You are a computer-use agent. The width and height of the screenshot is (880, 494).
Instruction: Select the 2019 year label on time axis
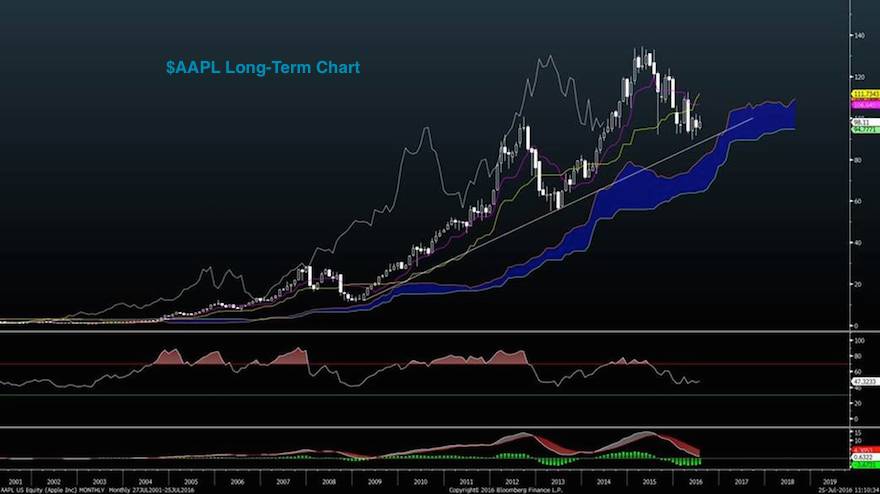pos(829,482)
